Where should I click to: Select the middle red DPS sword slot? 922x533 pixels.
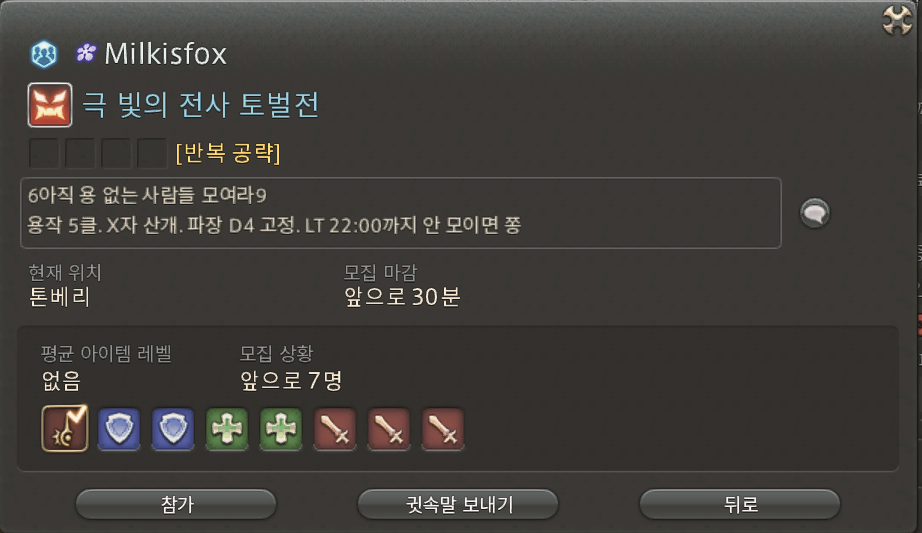pyautogui.click(x=389, y=429)
